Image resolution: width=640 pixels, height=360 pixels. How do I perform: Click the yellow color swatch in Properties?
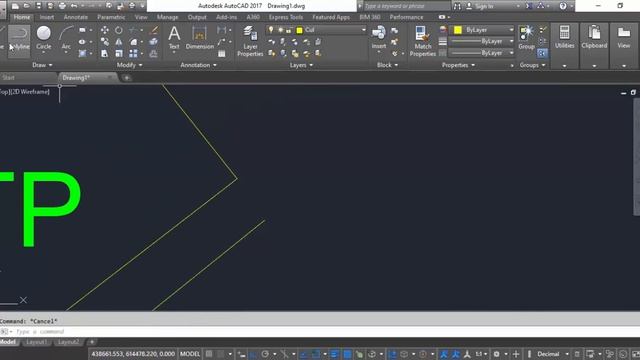click(458, 30)
